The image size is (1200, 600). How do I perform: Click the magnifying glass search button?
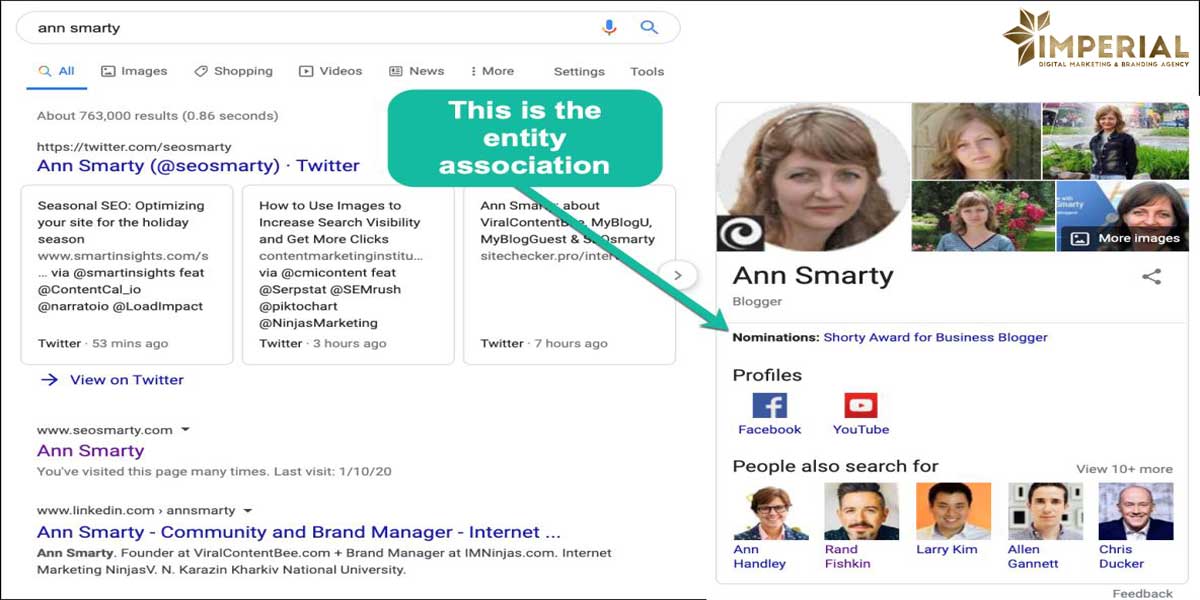click(x=649, y=28)
